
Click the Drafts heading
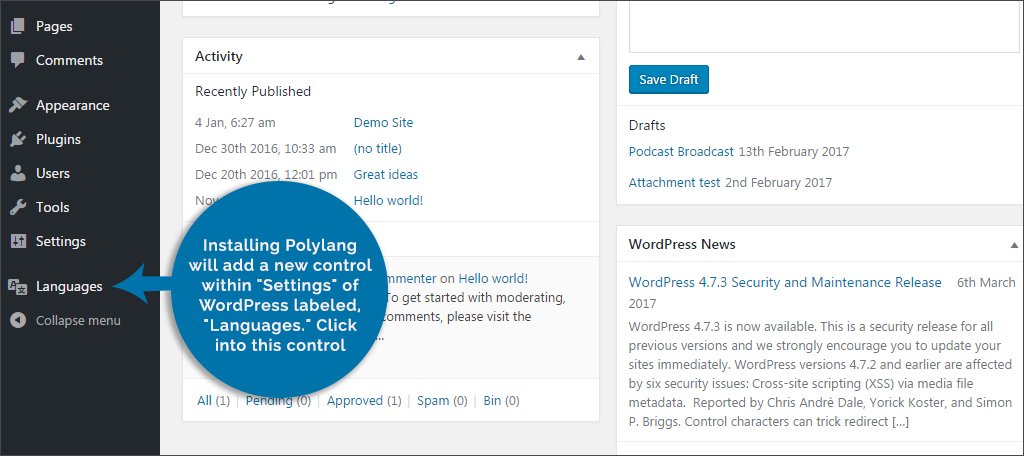tap(647, 125)
